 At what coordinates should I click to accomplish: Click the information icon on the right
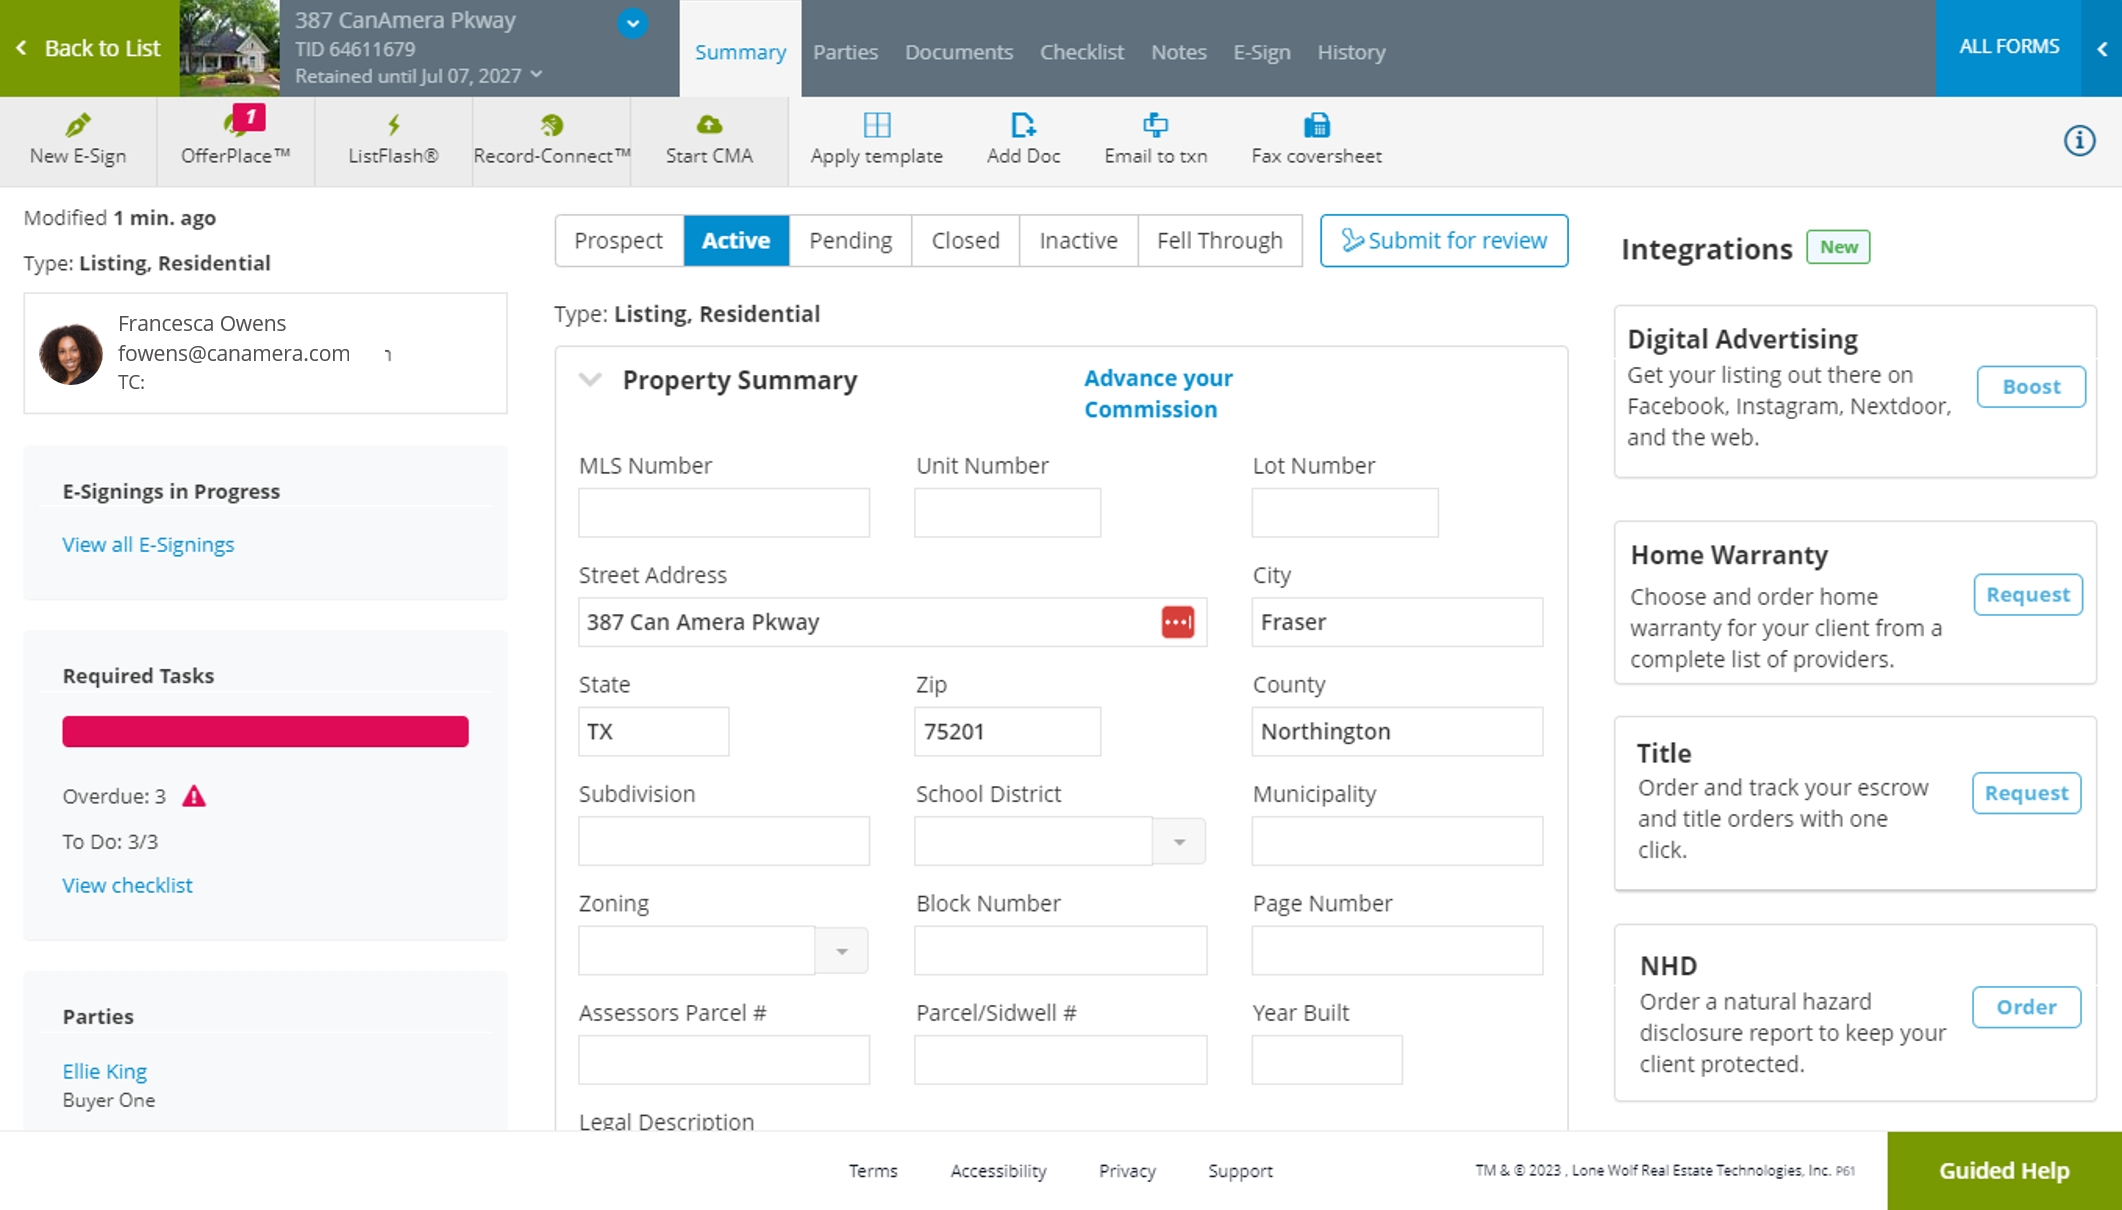(x=2079, y=141)
